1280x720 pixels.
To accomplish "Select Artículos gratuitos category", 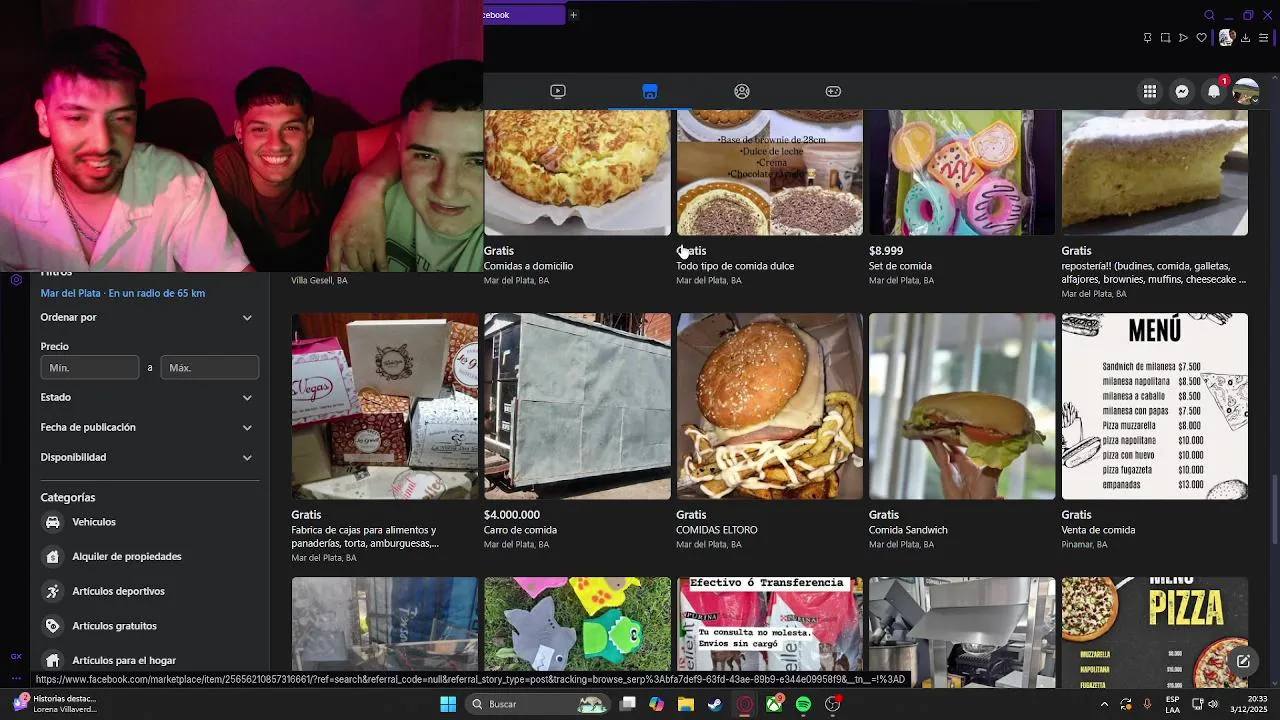I will (149, 626).
